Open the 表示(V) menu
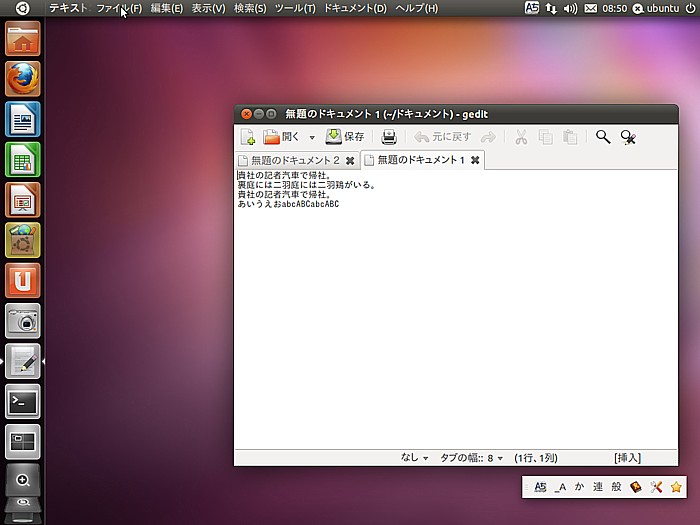The width and height of the screenshot is (700, 525). 208,8
